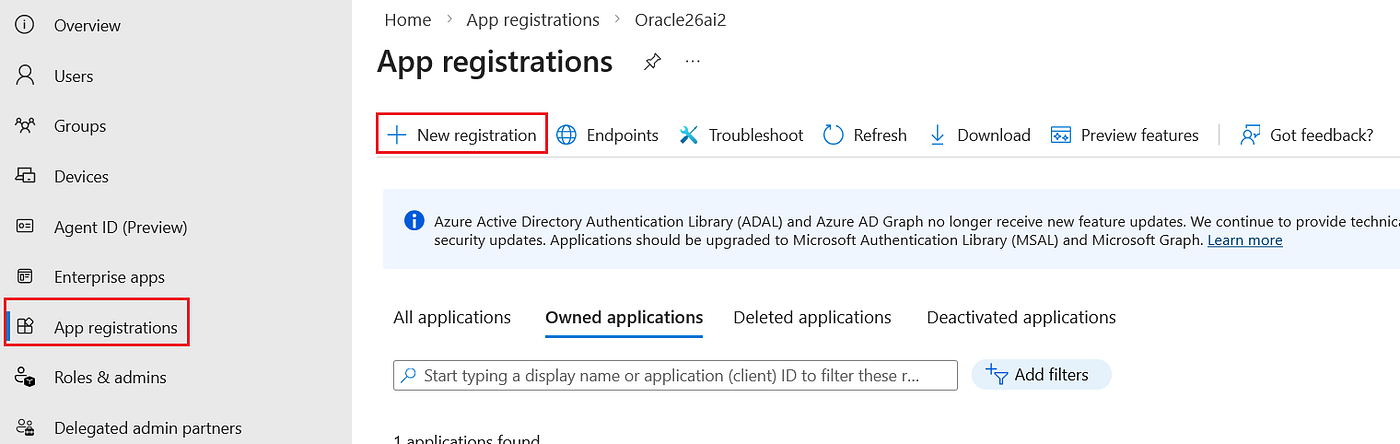The width and height of the screenshot is (1400, 444).
Task: Click the search magnifier icon
Action: (x=408, y=375)
